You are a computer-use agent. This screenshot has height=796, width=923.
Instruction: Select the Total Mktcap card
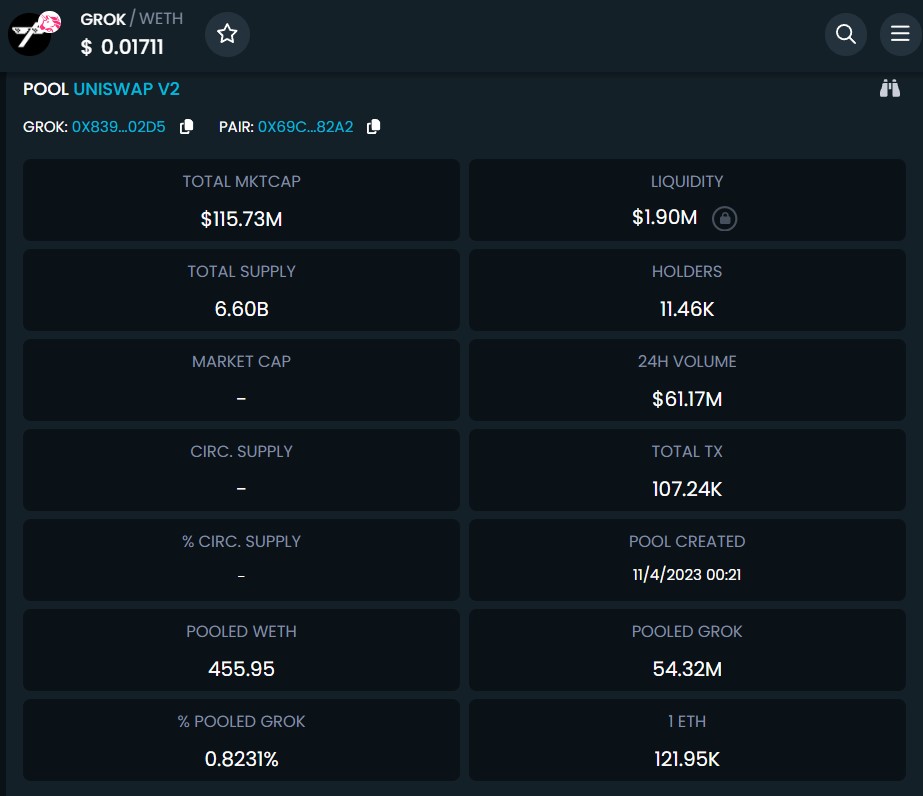click(x=241, y=200)
